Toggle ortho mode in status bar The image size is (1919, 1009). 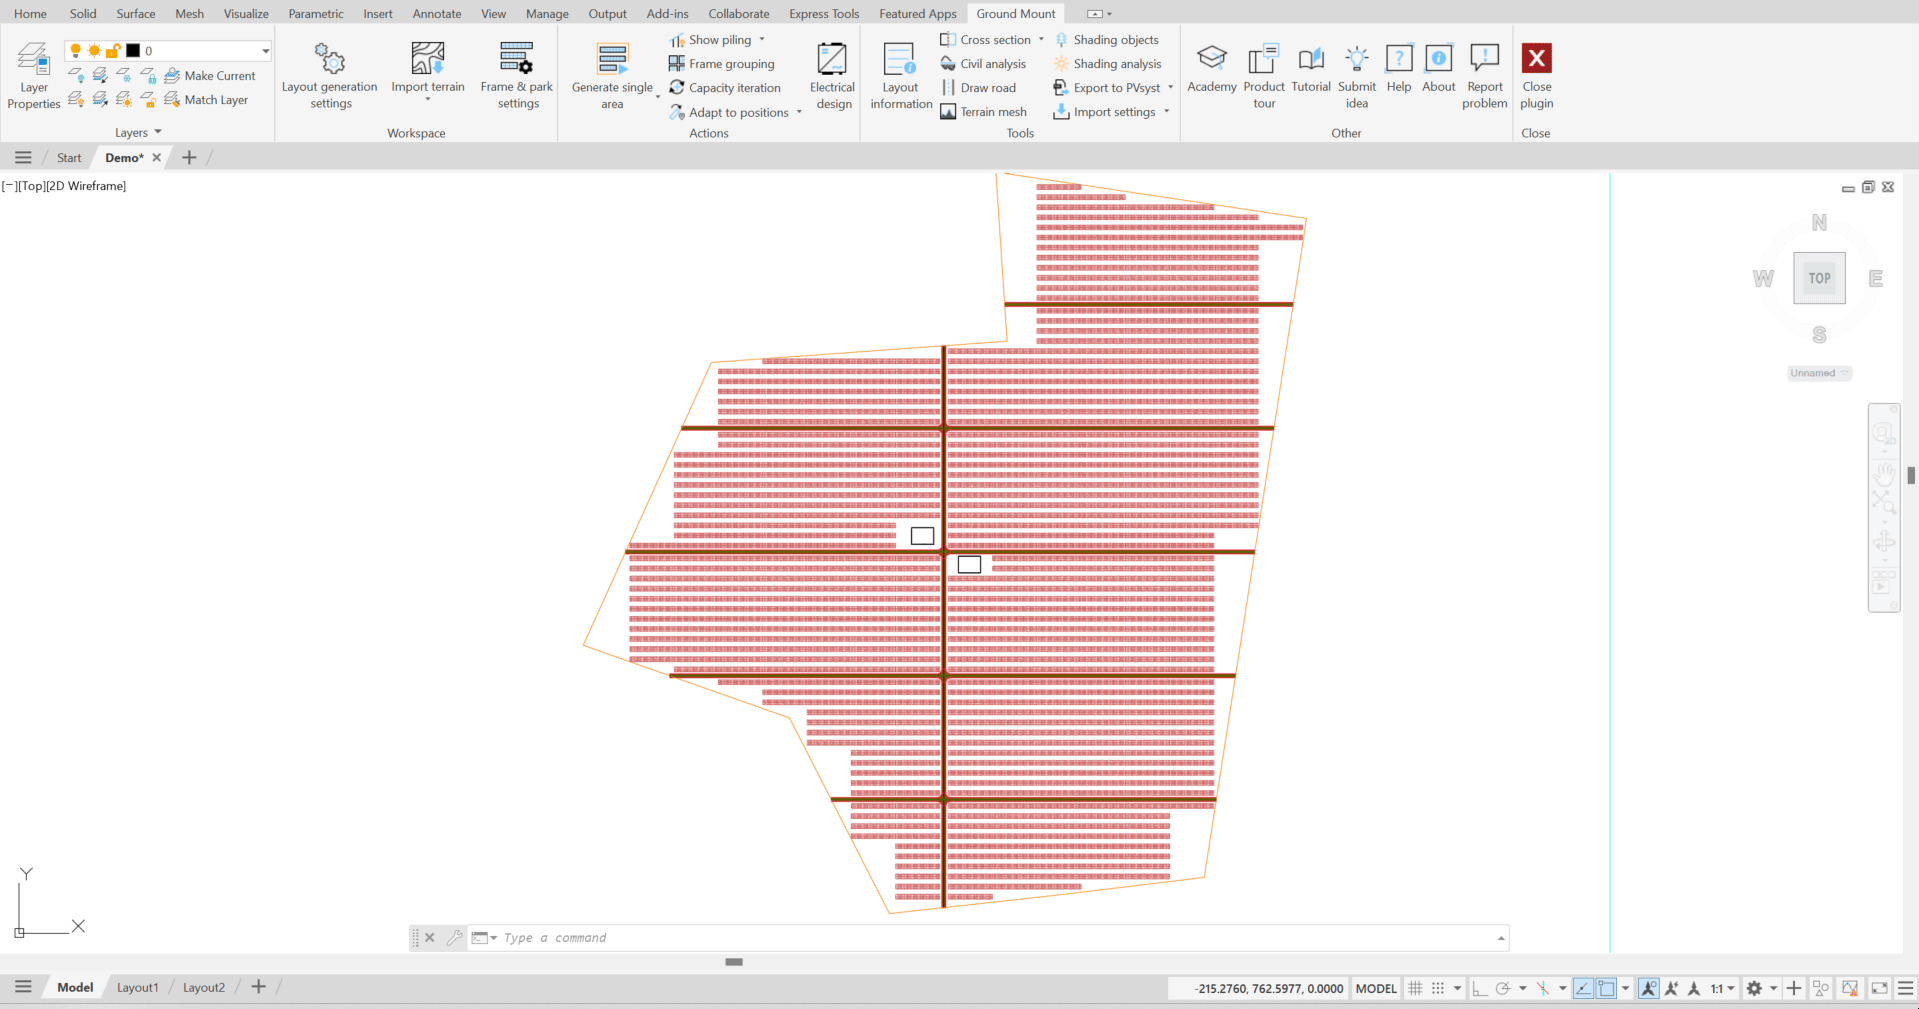1480,988
